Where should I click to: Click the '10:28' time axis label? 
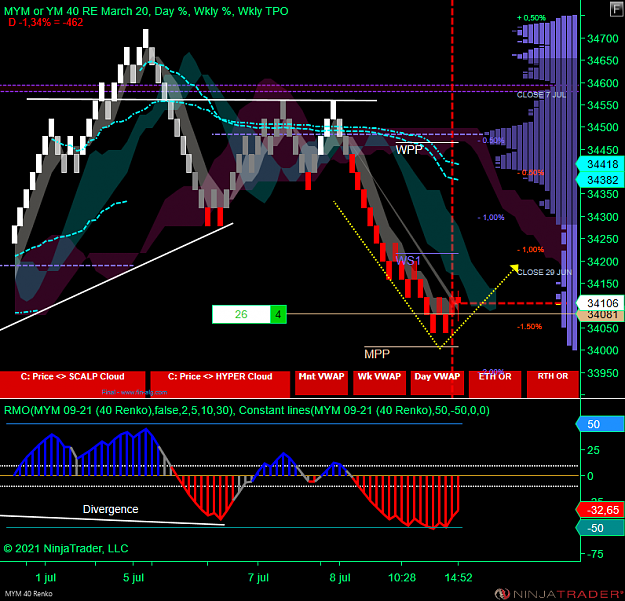pyautogui.click(x=402, y=577)
